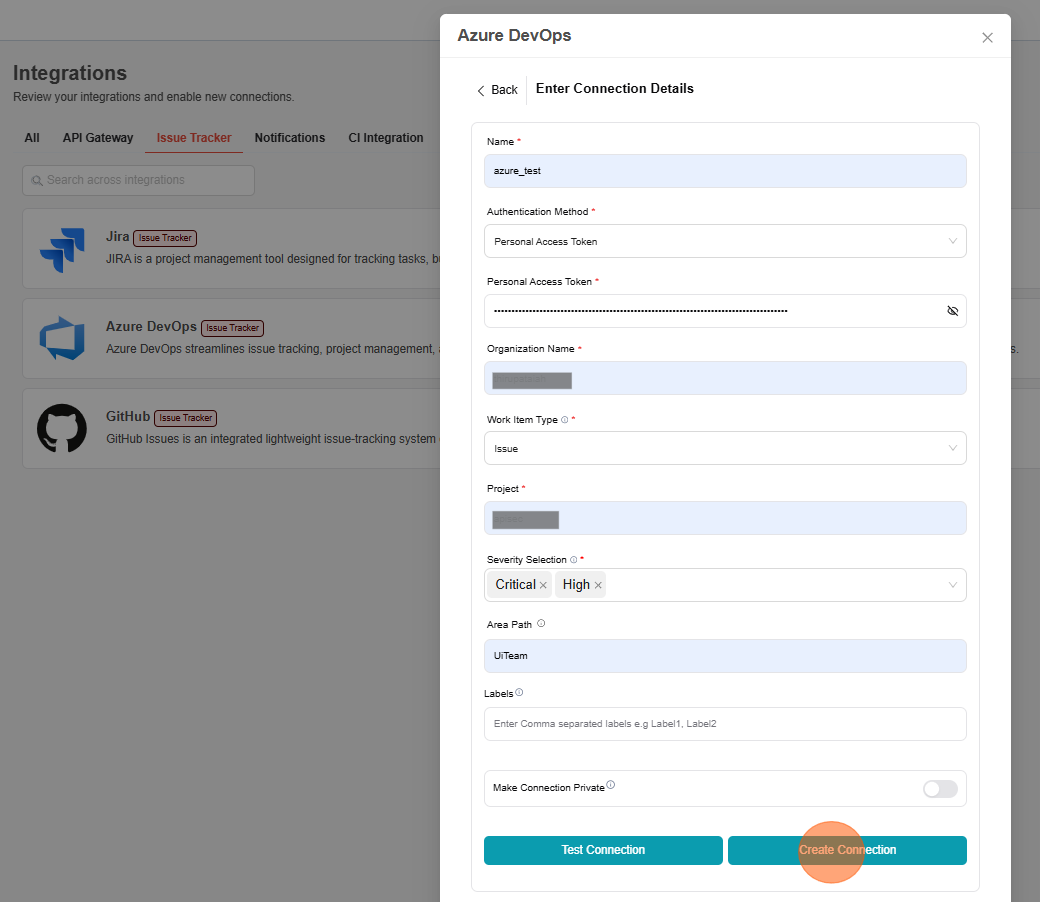The image size is (1040, 902).
Task: Click the GitHub logo icon
Action: coord(62,428)
